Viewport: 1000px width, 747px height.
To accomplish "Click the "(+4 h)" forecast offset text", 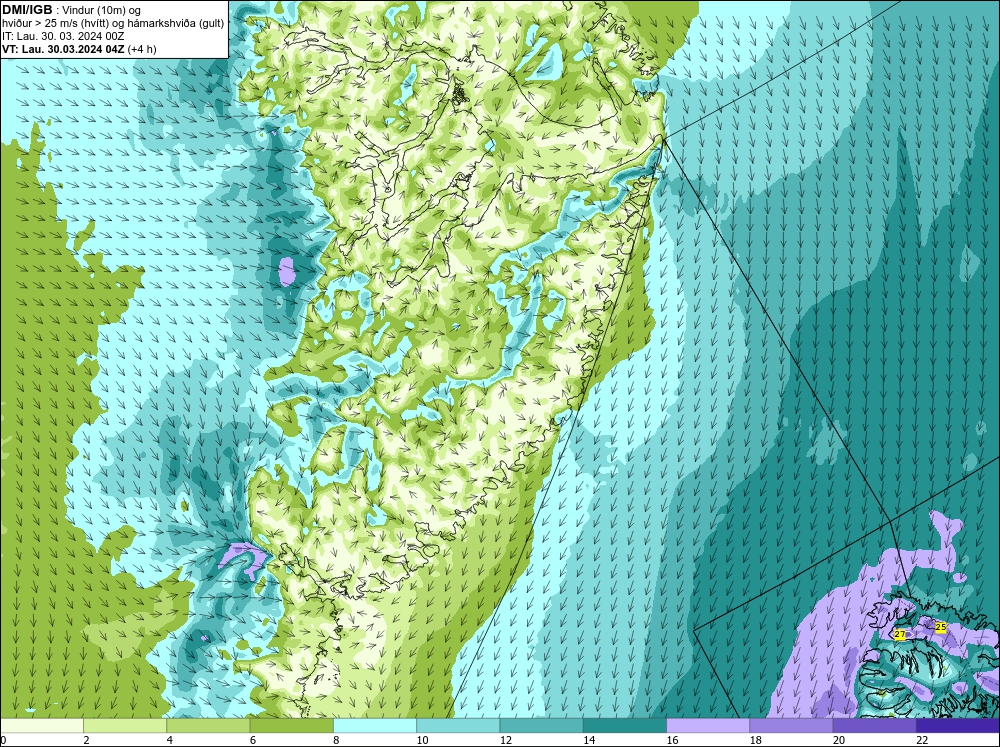I will click(x=142, y=49).
